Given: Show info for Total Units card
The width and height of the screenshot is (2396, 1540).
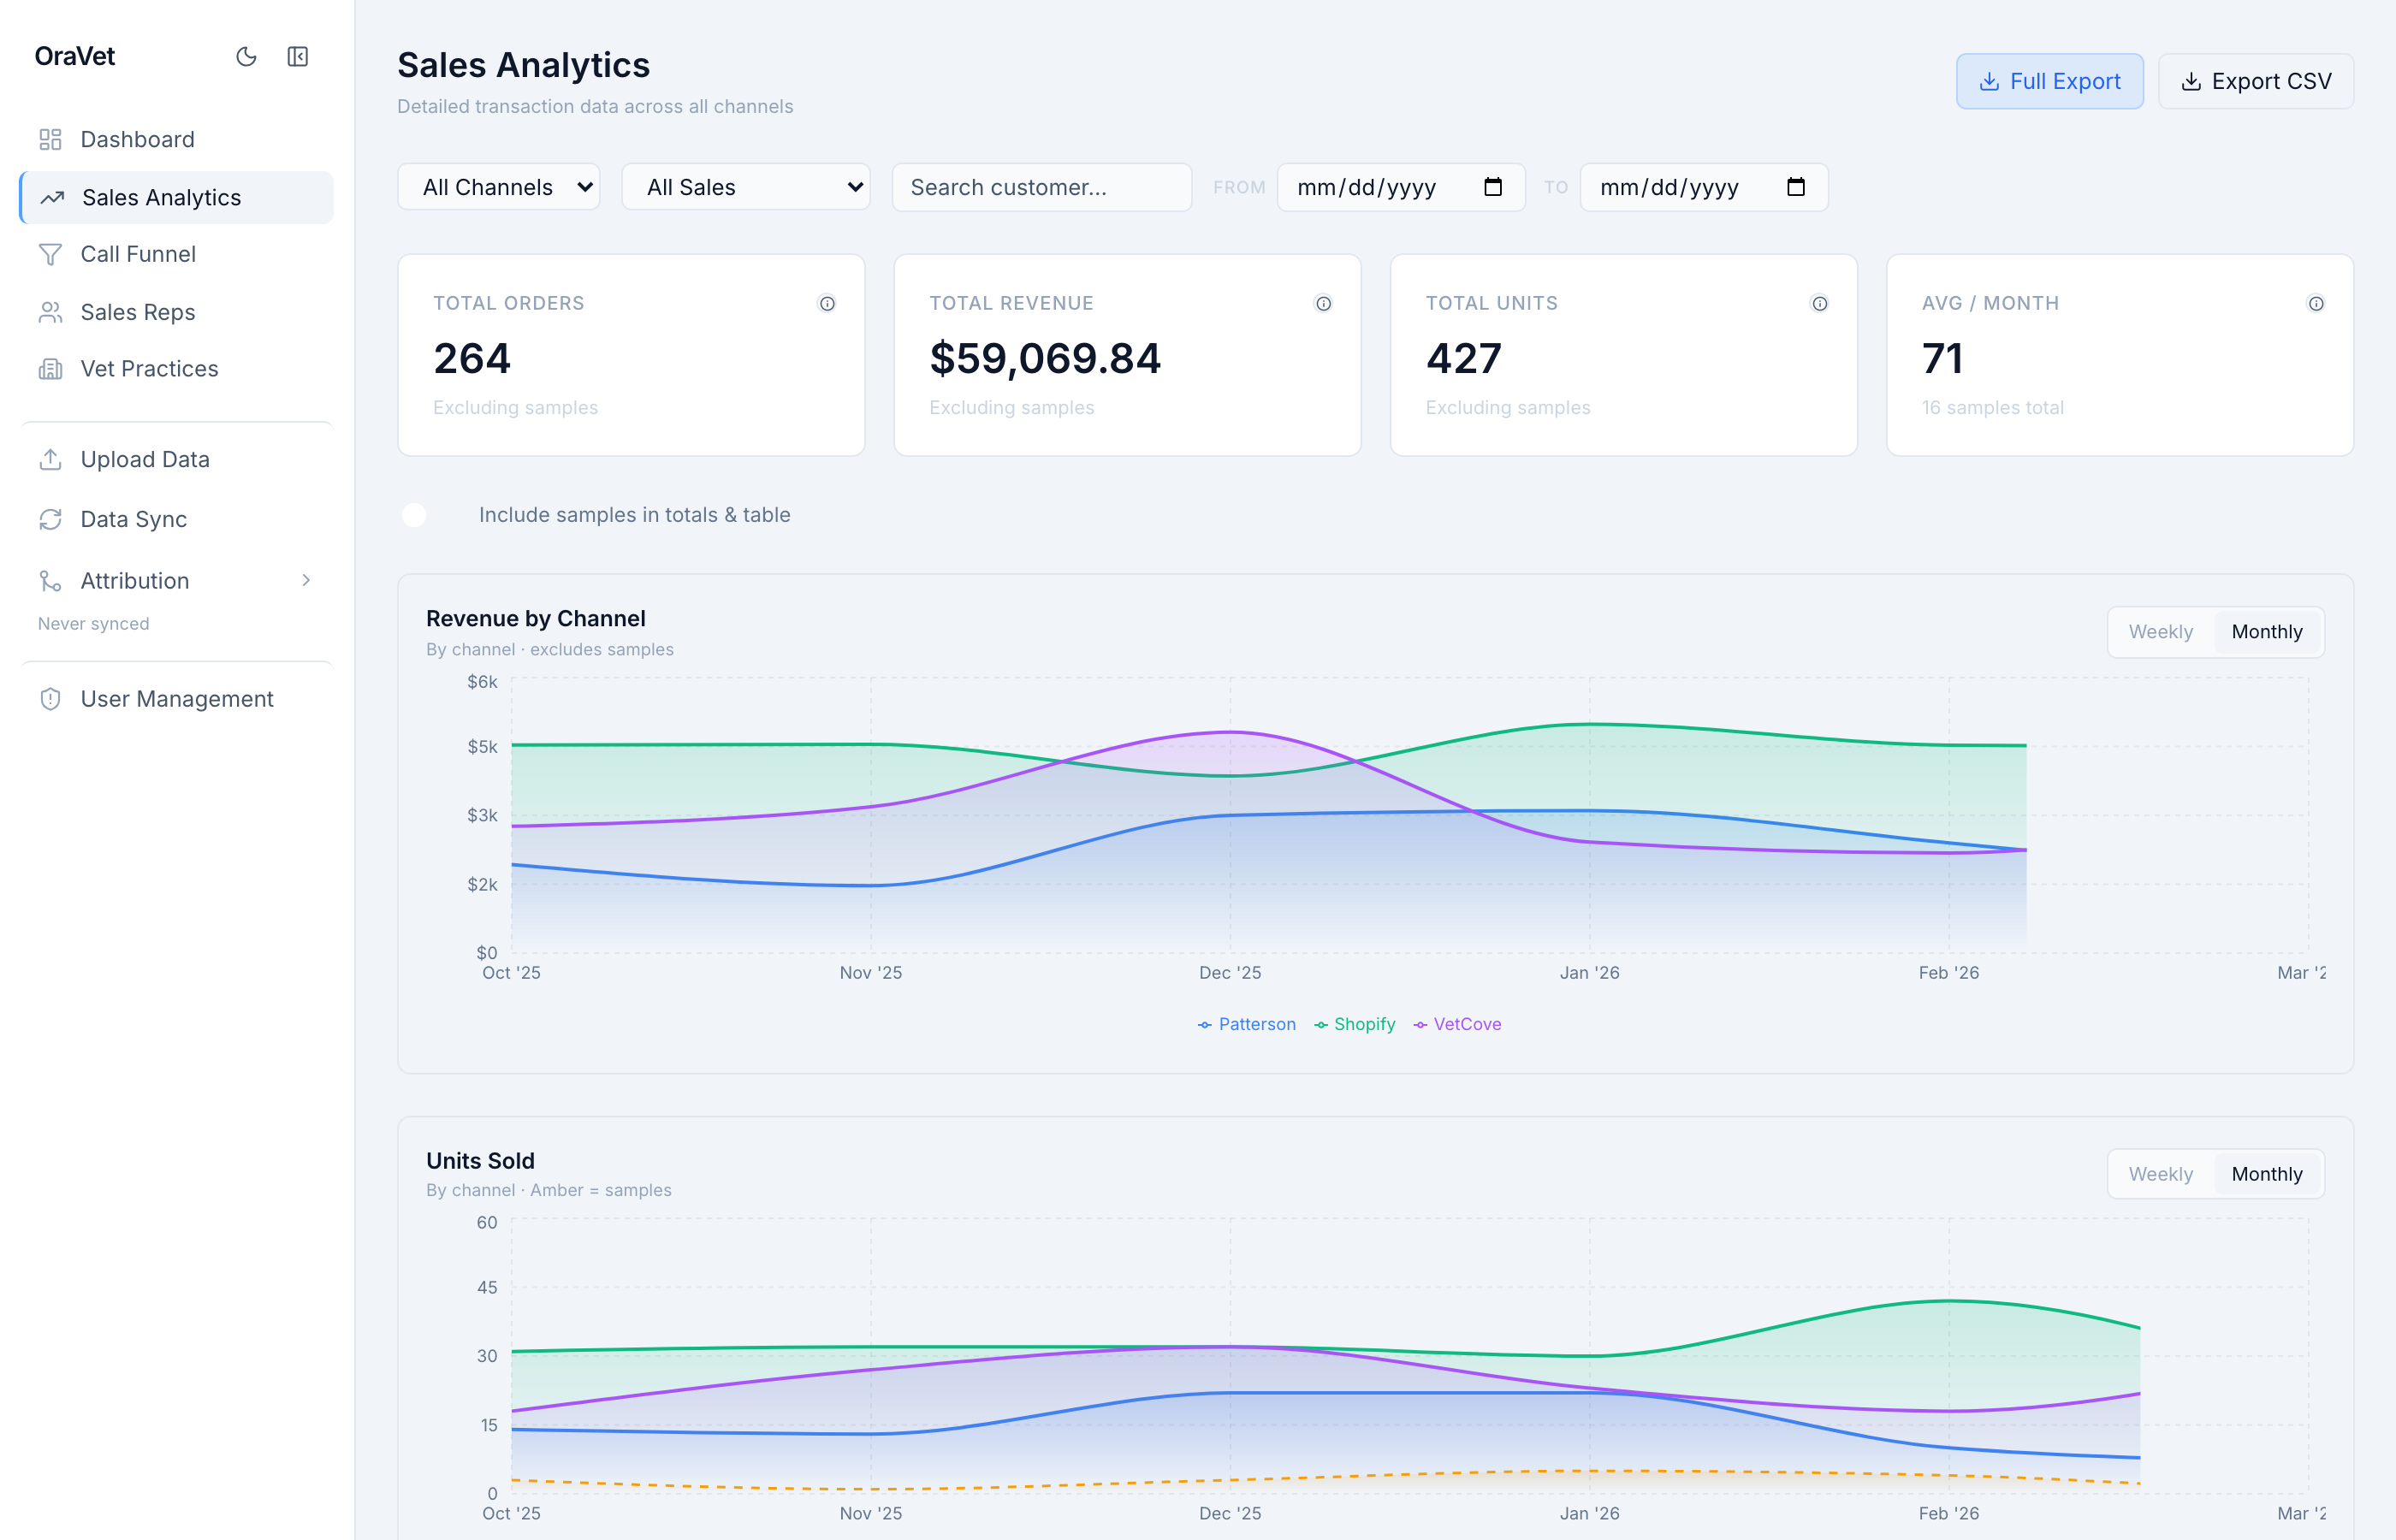Looking at the screenshot, I should pos(1820,304).
